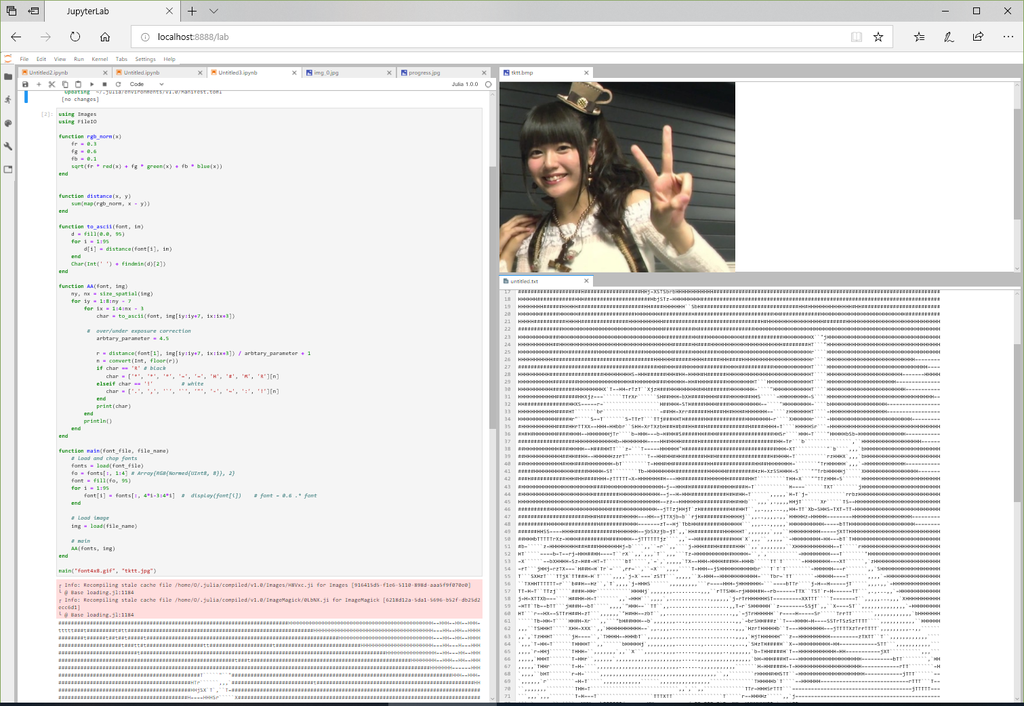Click inside the Julia code cell editor

pyautogui.click(x=269, y=342)
